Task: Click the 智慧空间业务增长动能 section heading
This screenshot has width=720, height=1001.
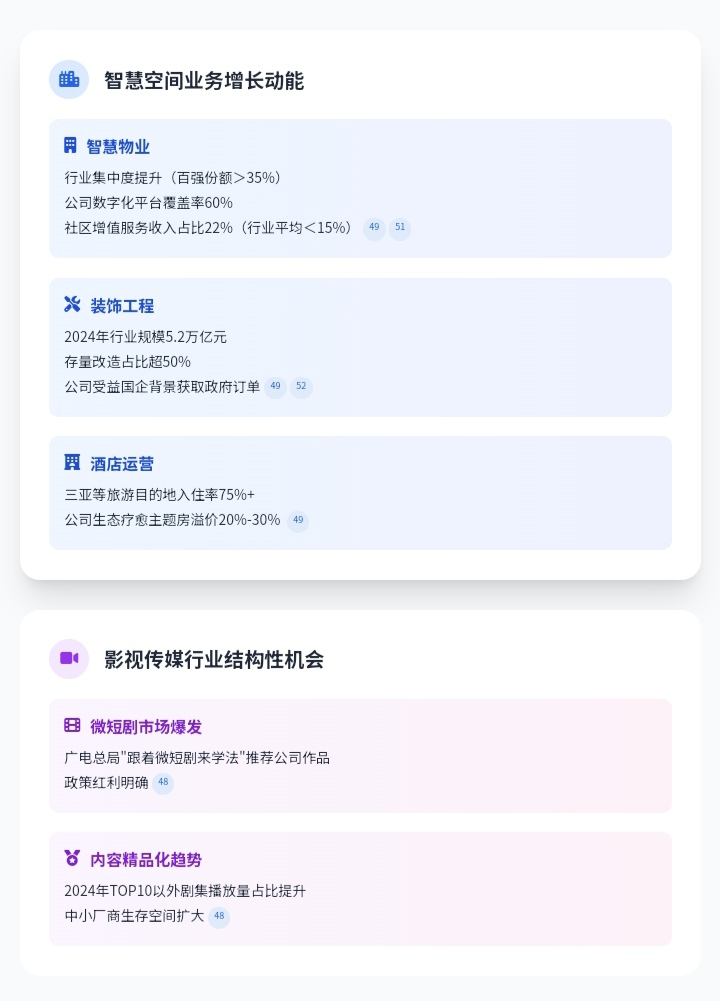Action: (204, 81)
